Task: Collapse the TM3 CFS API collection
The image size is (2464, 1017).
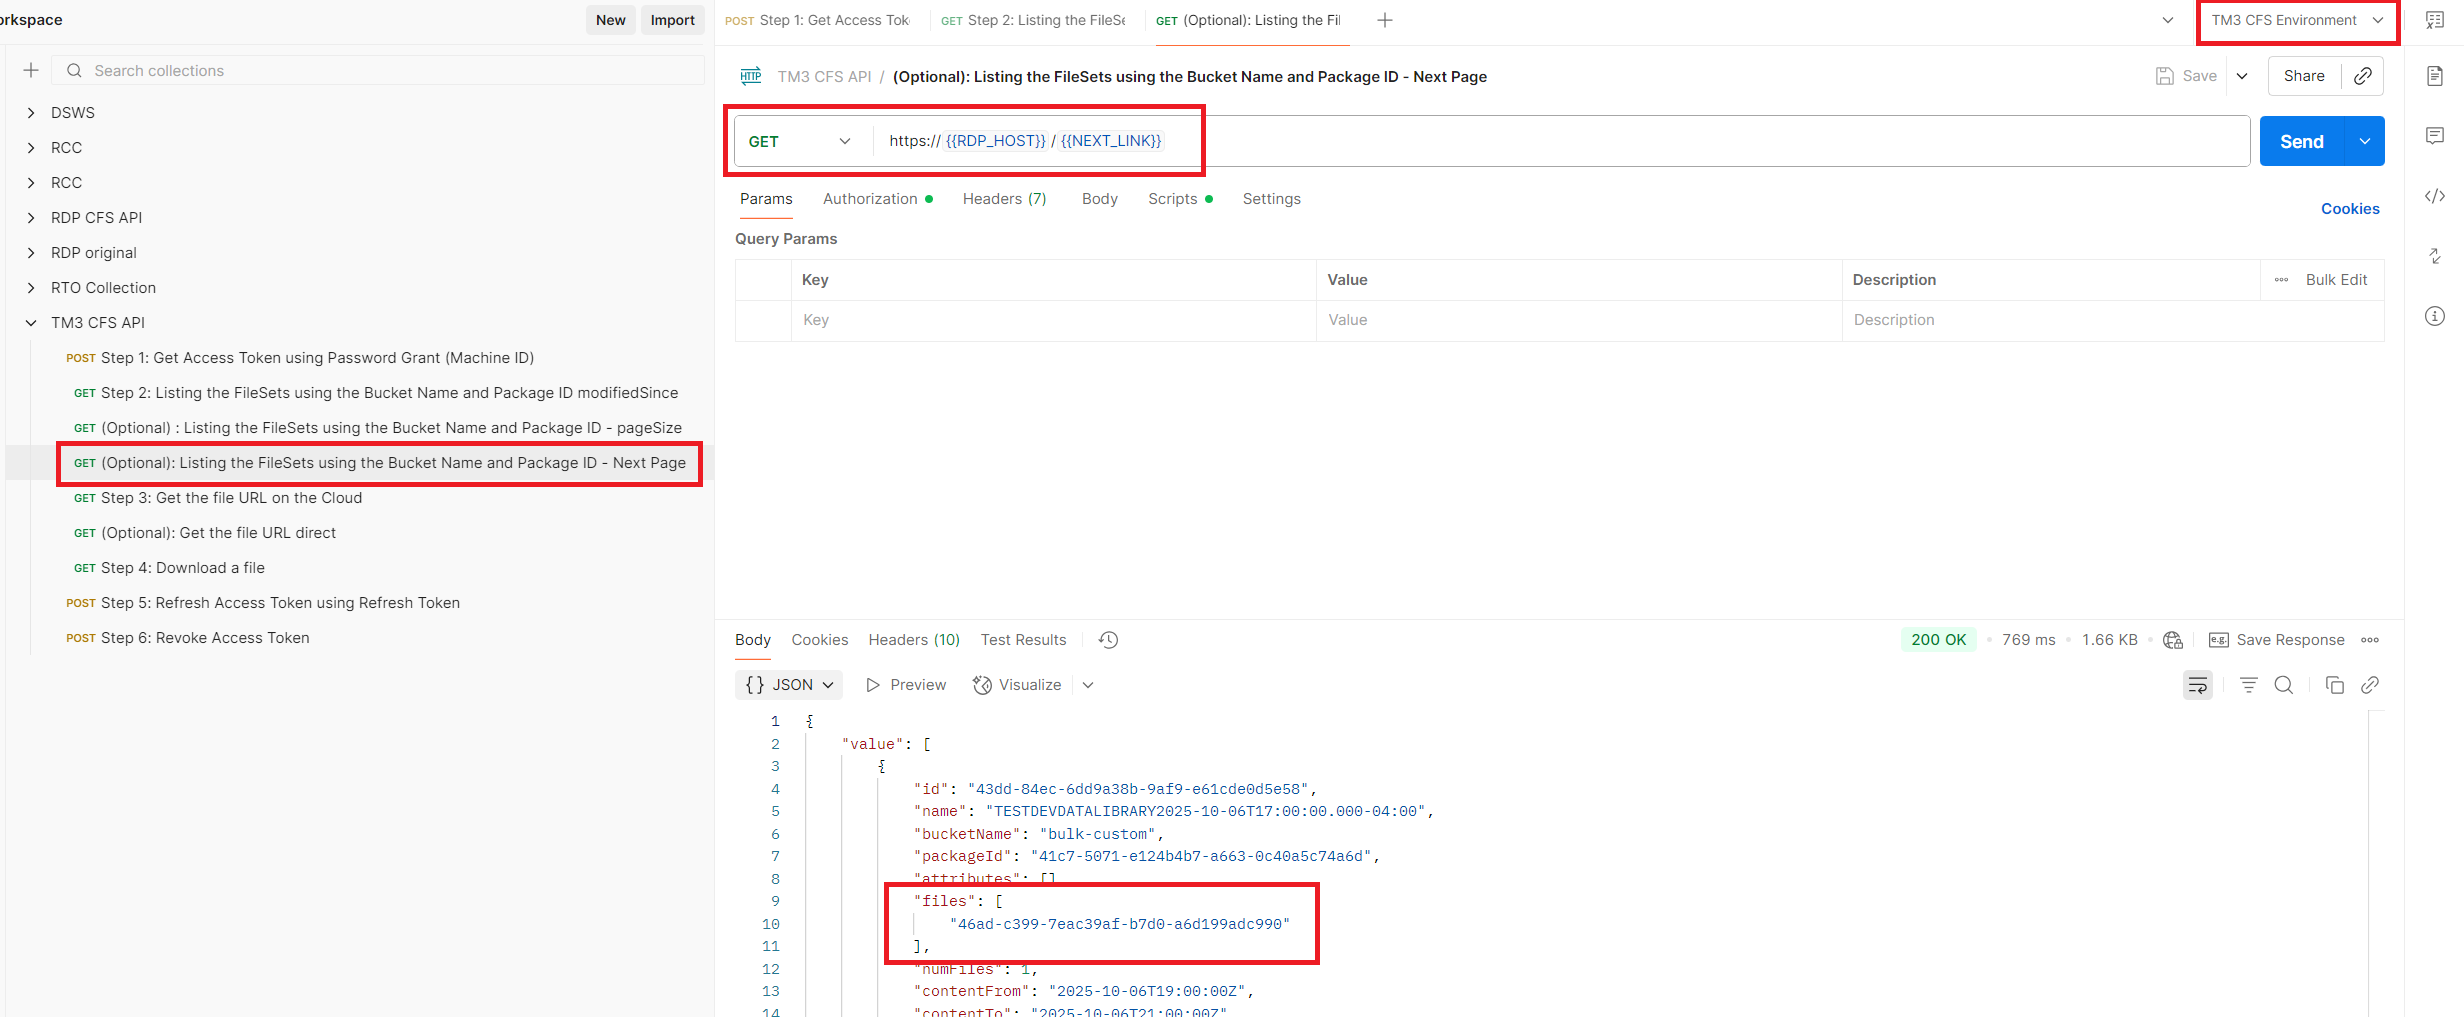Action: pyautogui.click(x=31, y=323)
